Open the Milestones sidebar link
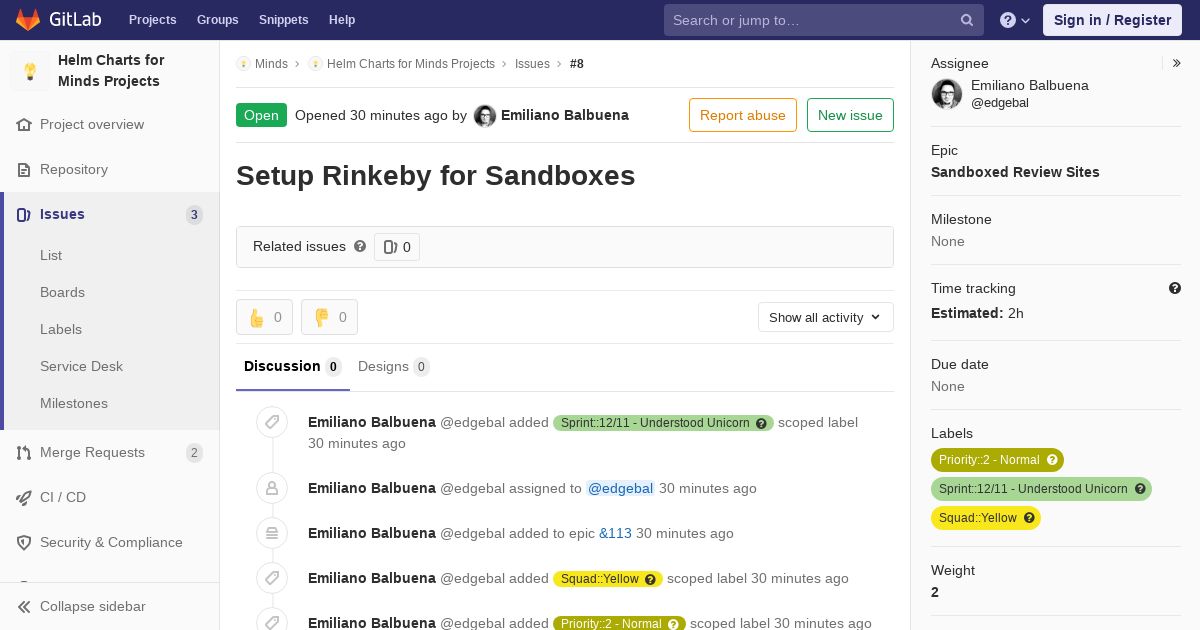The height and width of the screenshot is (630, 1200). (x=74, y=404)
